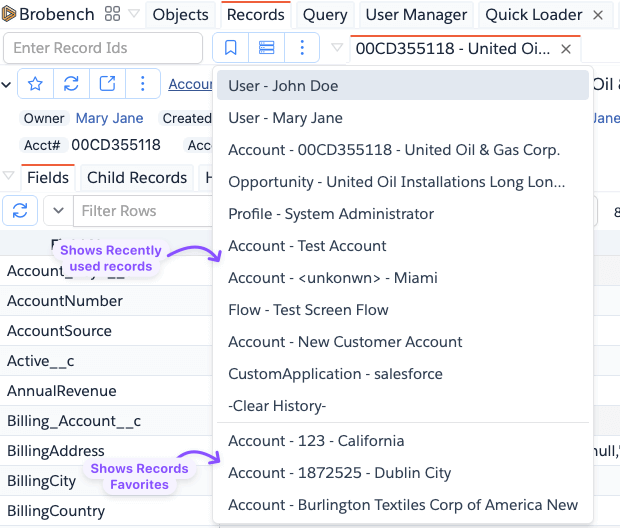Open Account - <unkonwn> - Miami entry
Screen dimensions: 620x528
tap(403, 278)
